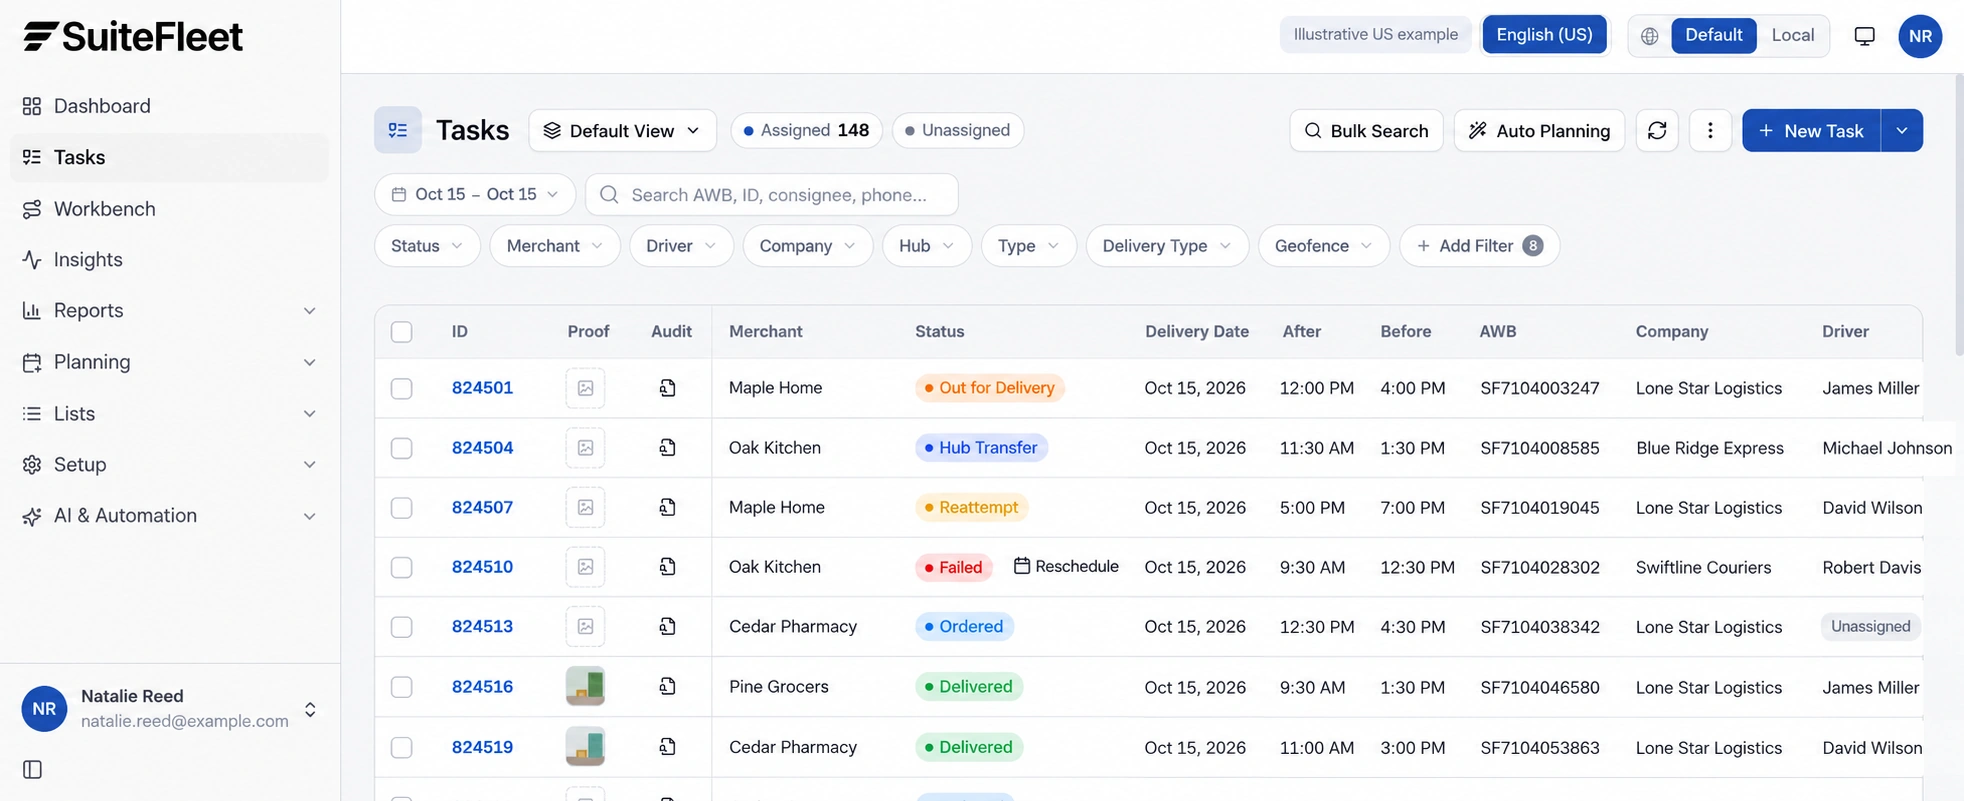The width and height of the screenshot is (1964, 801).
Task: Open the Default View dropdown
Action: pos(622,131)
